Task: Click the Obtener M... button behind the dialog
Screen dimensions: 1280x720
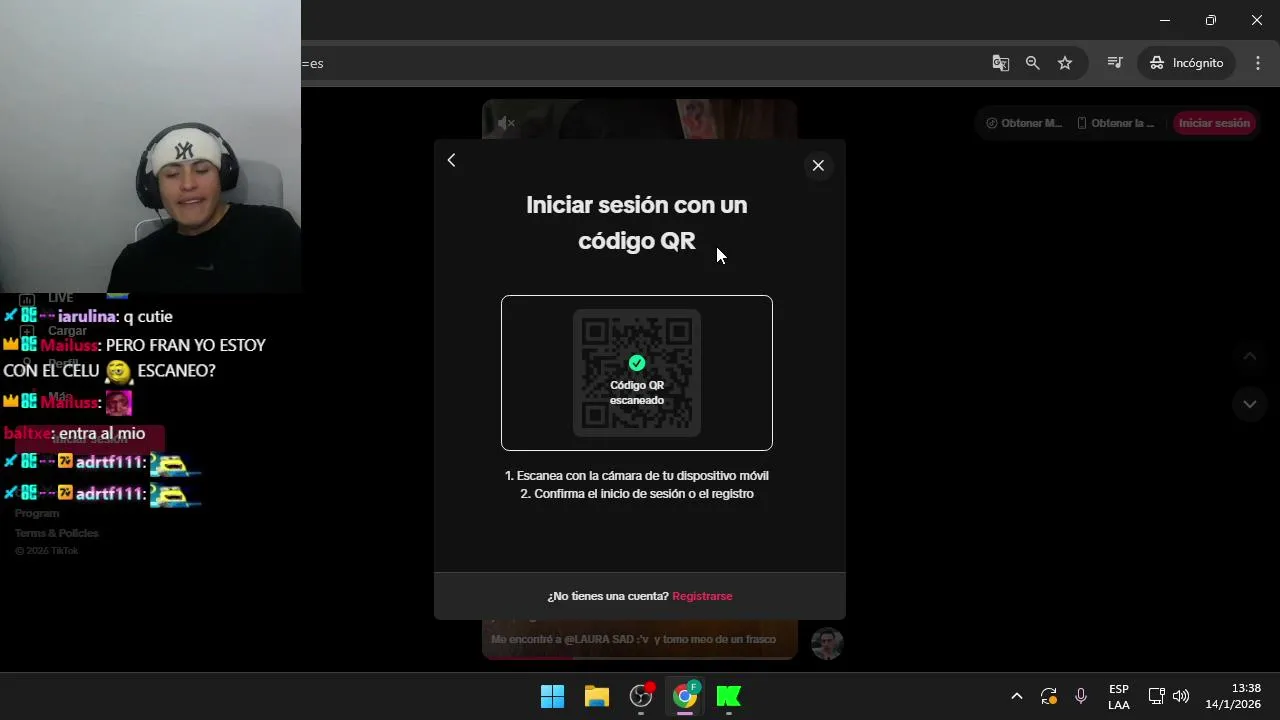Action: (1024, 123)
